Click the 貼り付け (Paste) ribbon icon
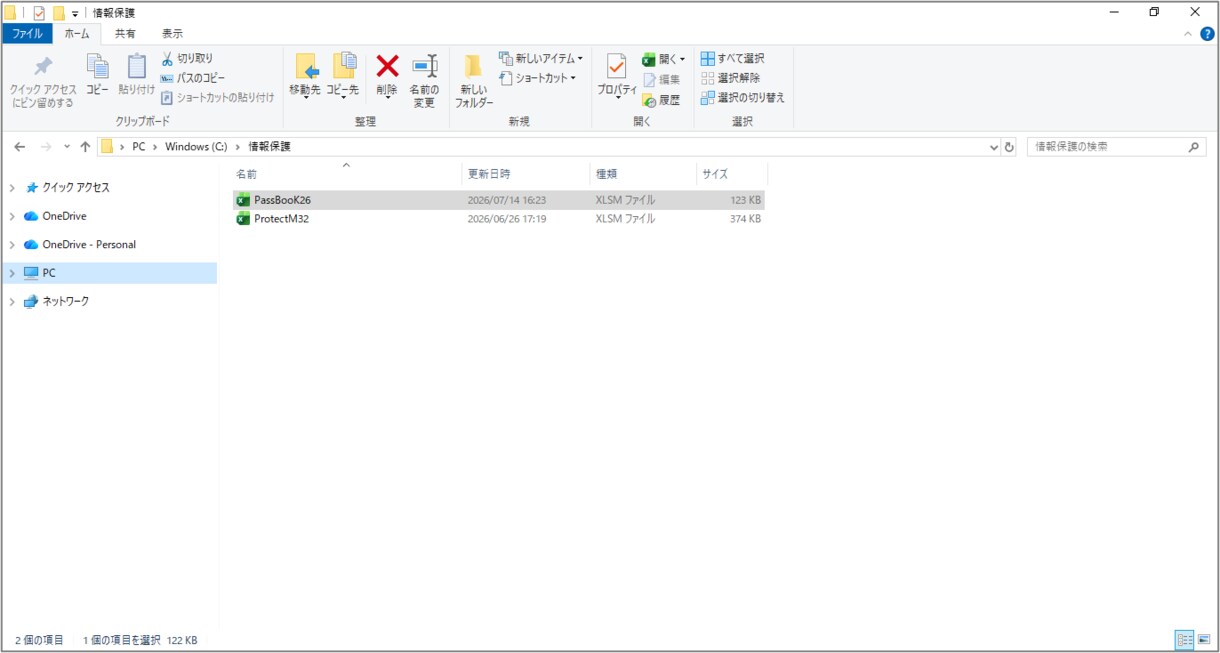Screen dimensions: 1220x653 click(x=136, y=75)
